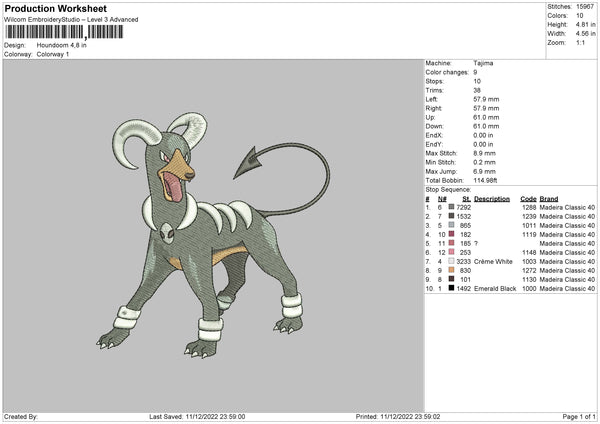
Task: Click the Zoom value '1:1'
Action: click(x=580, y=43)
